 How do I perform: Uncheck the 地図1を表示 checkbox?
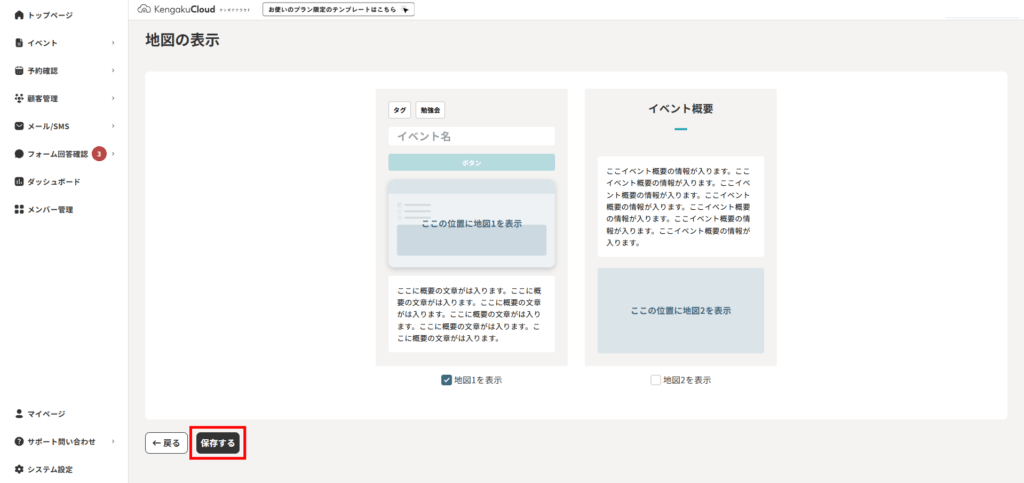(446, 380)
